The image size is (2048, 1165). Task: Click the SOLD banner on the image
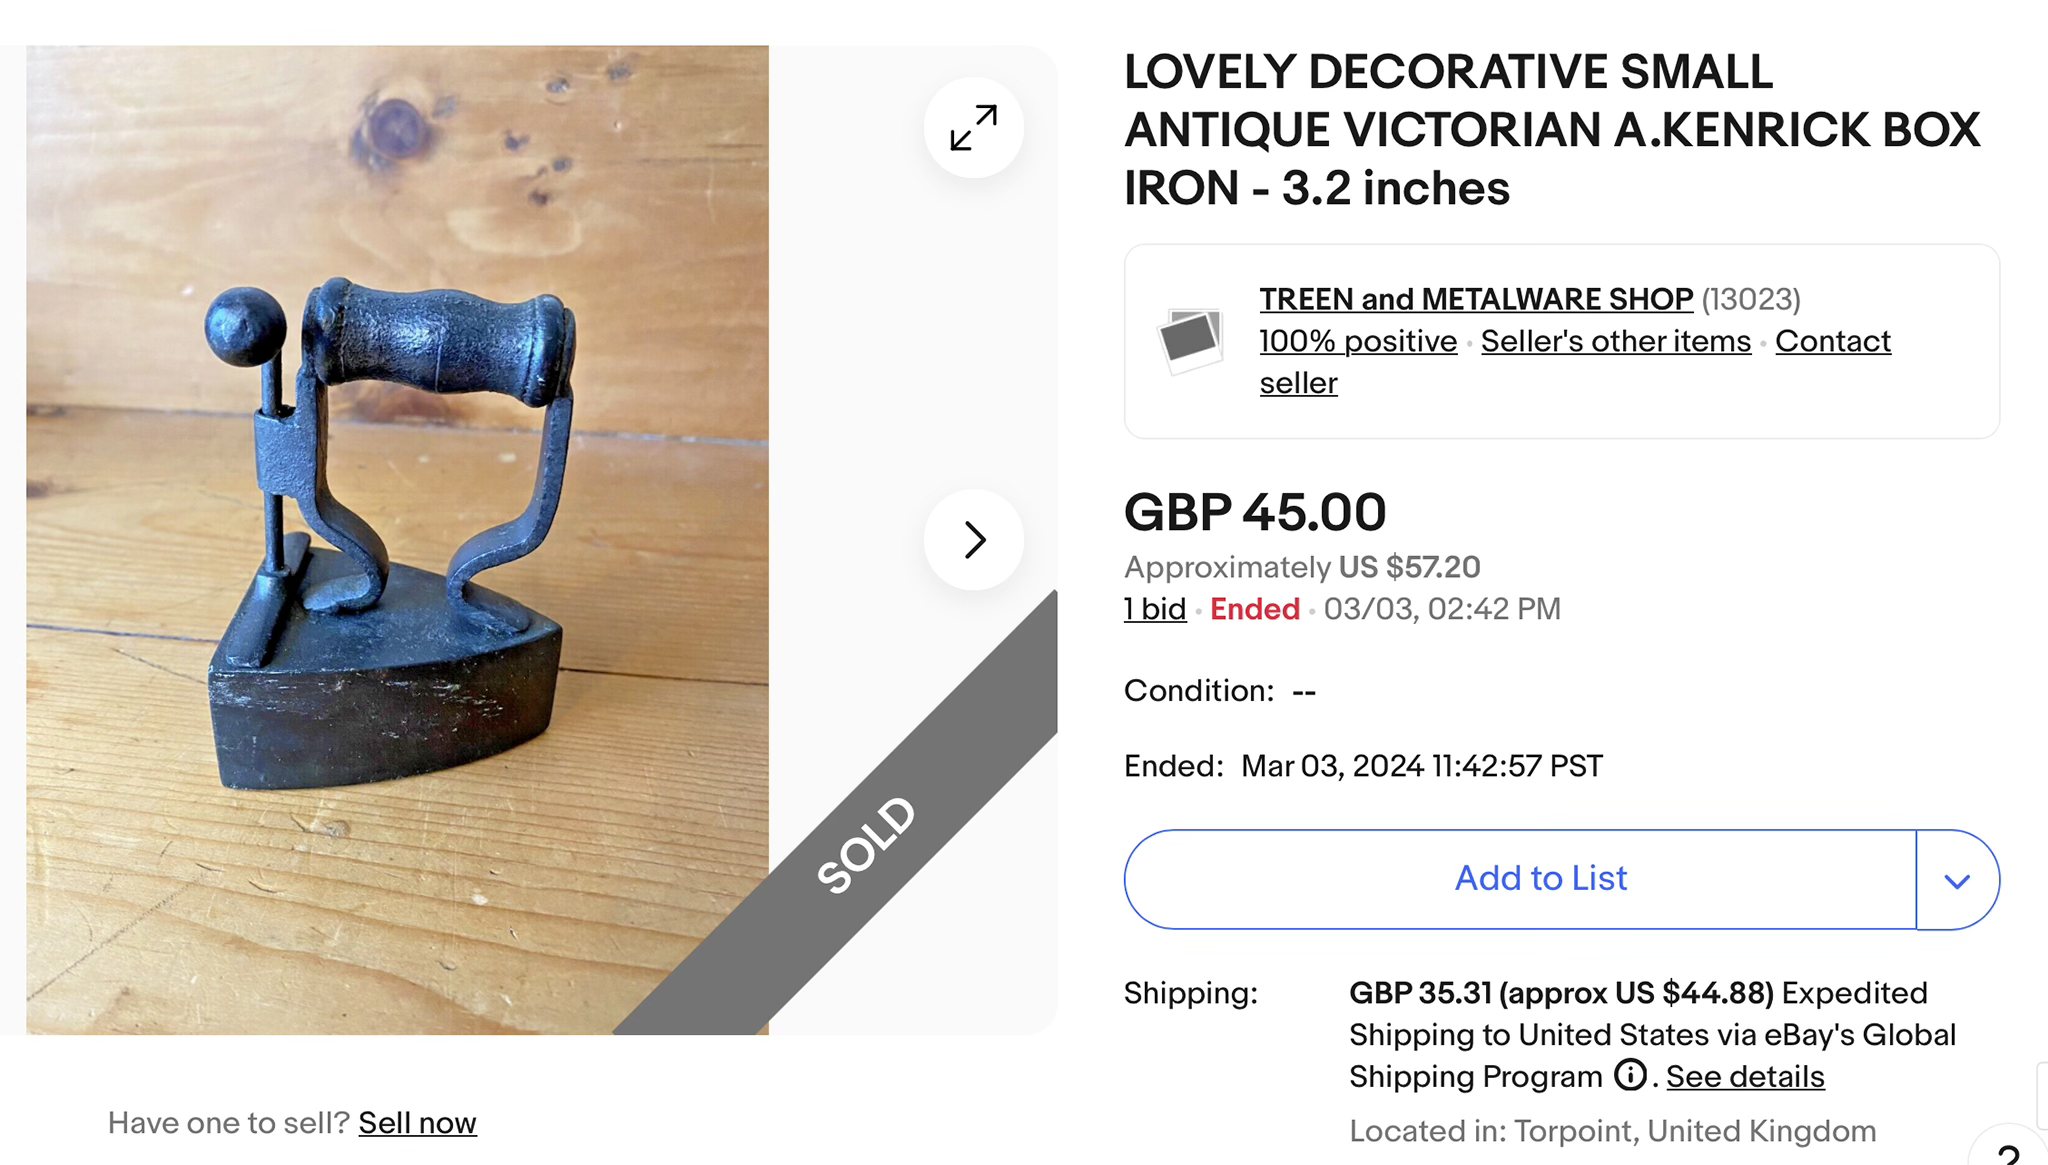pos(866,844)
